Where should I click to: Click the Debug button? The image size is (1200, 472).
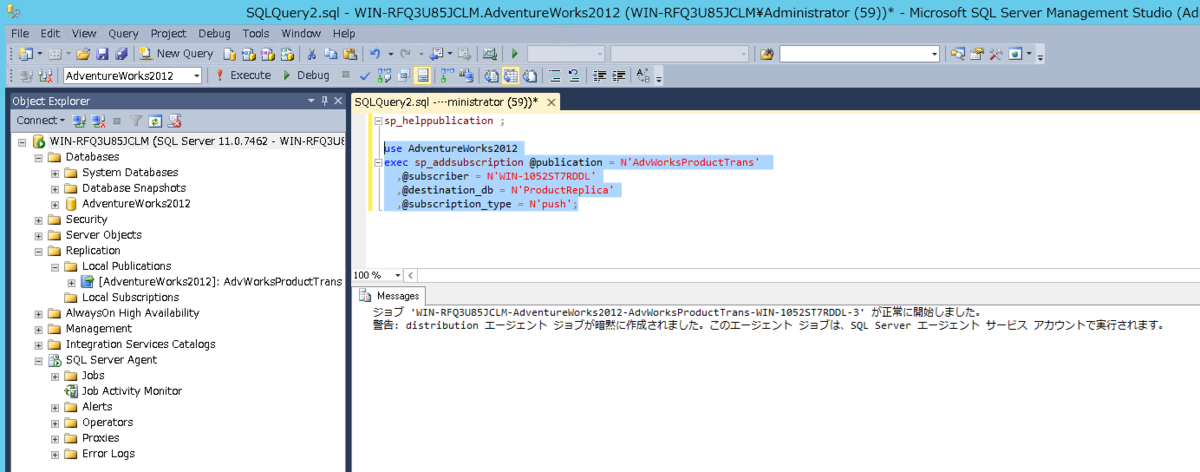[306, 75]
